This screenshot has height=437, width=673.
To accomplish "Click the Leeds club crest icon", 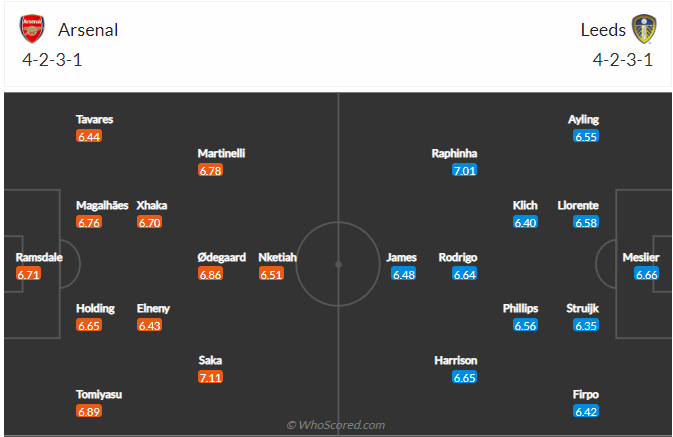I will point(642,30).
